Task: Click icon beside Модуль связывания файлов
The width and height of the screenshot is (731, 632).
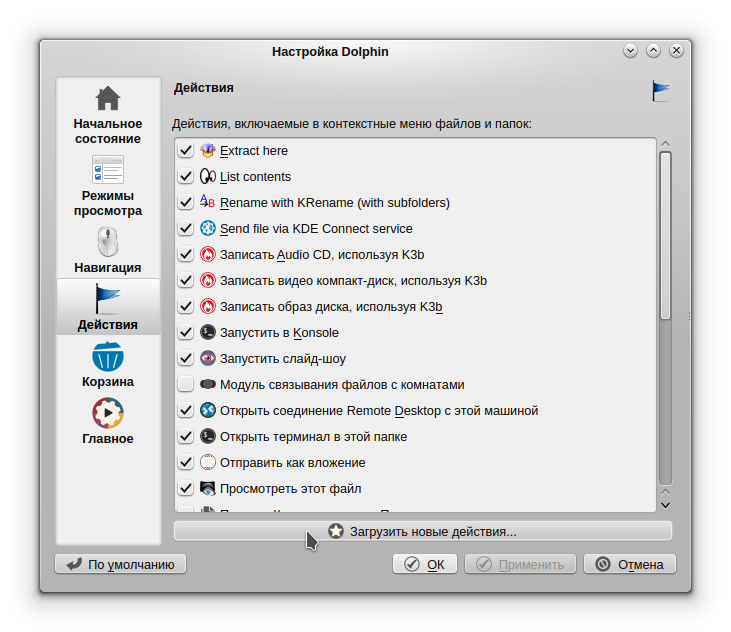Action: (x=207, y=385)
